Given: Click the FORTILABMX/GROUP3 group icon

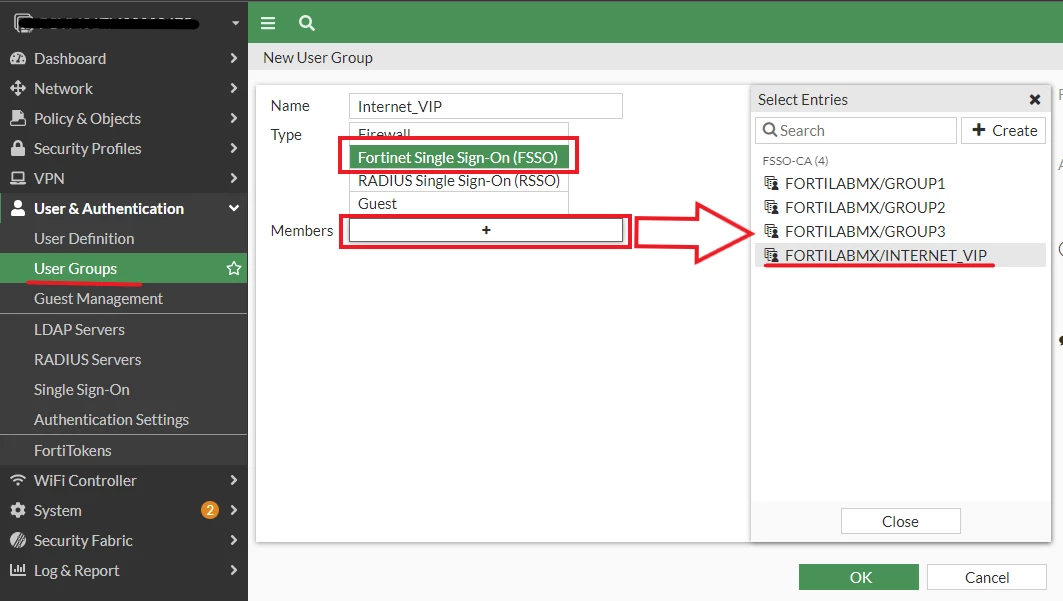Looking at the screenshot, I should 771,231.
